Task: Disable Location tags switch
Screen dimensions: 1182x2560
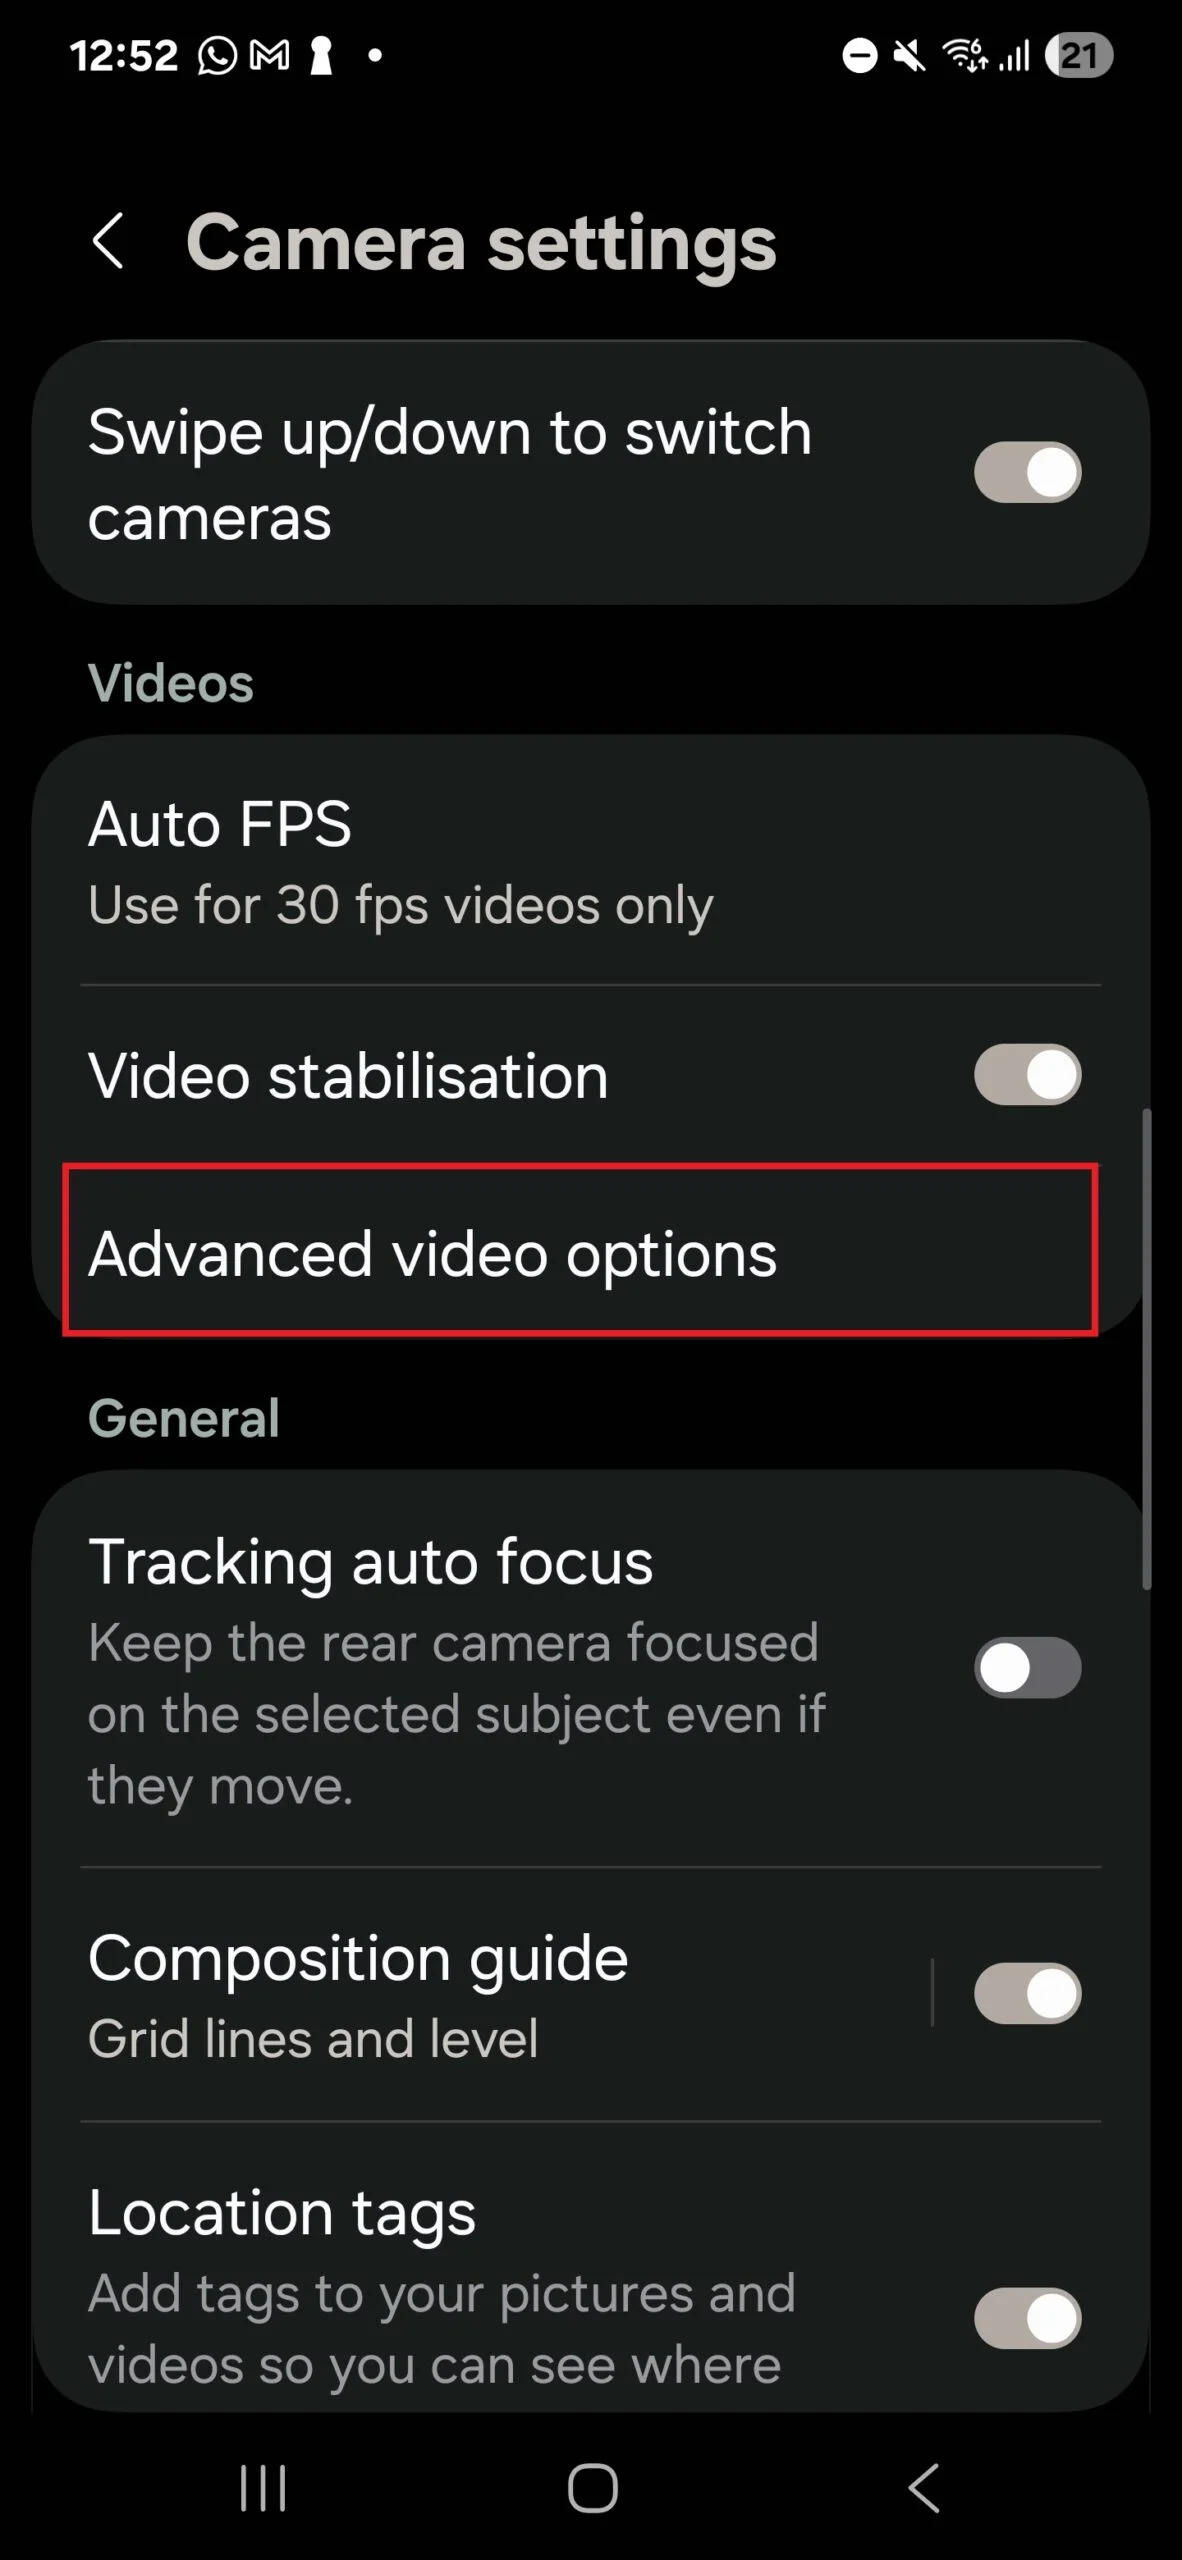Action: [1028, 2318]
